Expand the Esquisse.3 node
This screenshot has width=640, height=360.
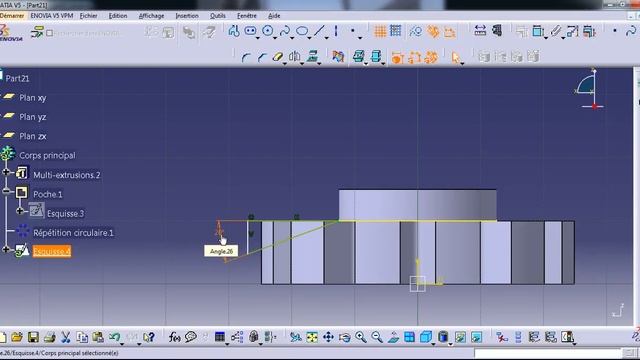point(20,211)
